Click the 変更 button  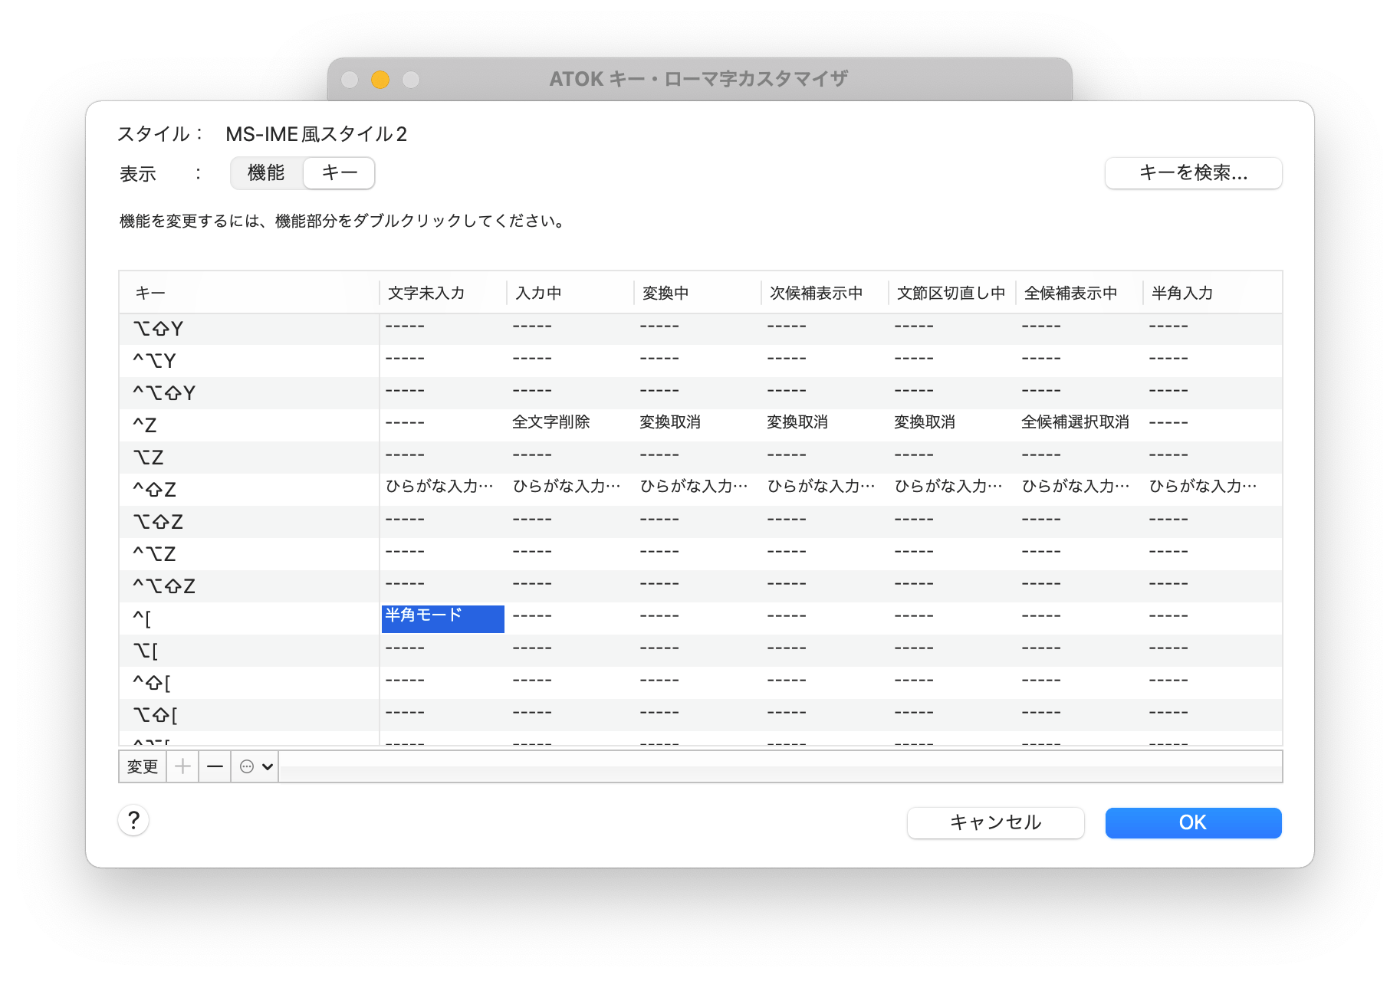click(x=142, y=767)
